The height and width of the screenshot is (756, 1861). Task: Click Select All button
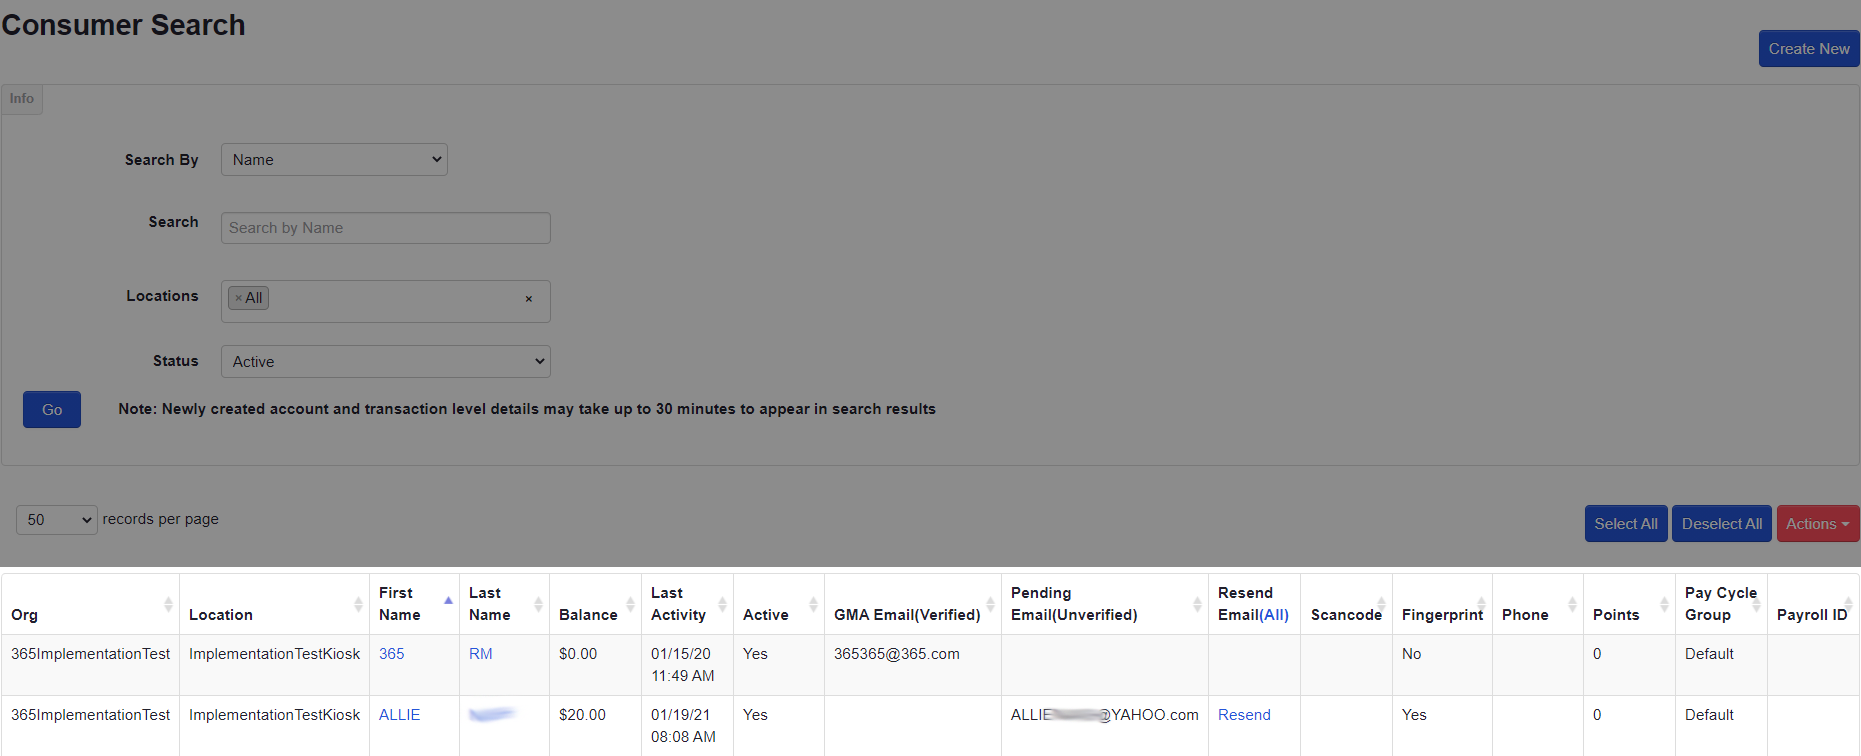[1625, 524]
